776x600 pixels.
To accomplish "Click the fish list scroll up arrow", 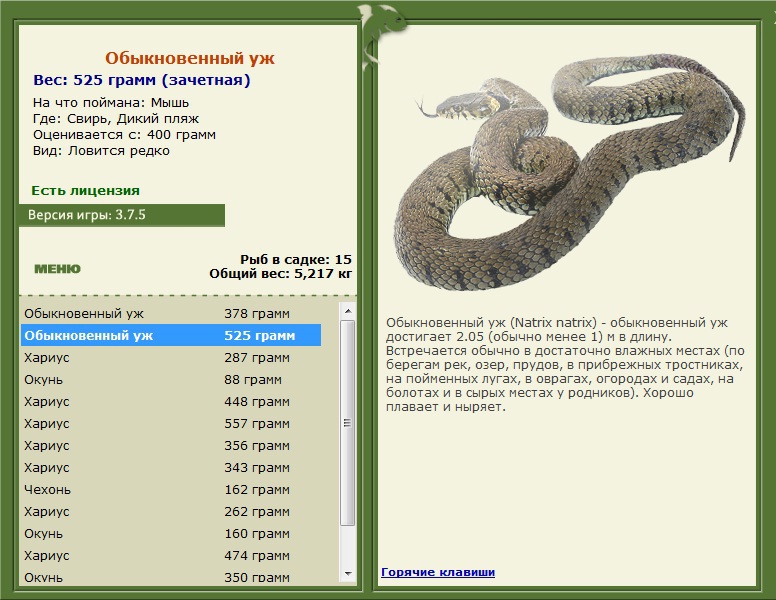I will [348, 311].
